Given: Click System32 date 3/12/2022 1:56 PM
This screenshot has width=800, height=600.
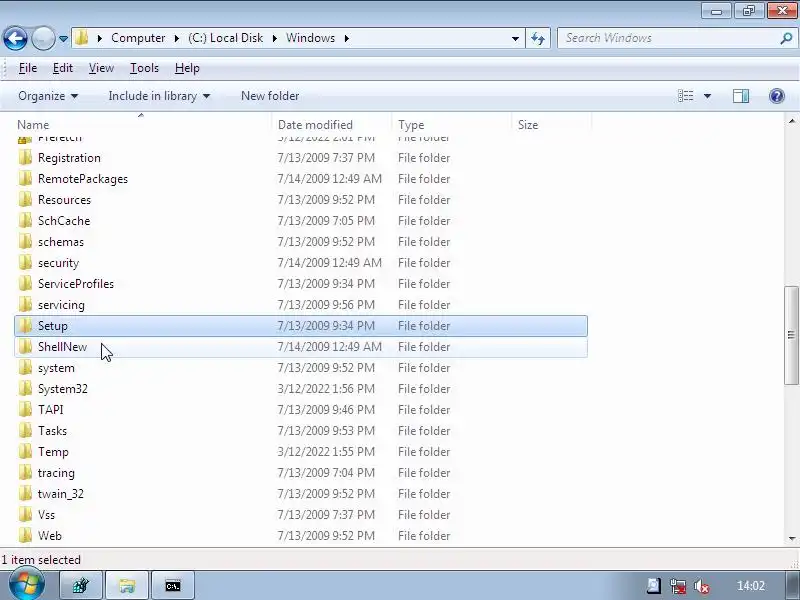Looking at the screenshot, I should point(326,389).
